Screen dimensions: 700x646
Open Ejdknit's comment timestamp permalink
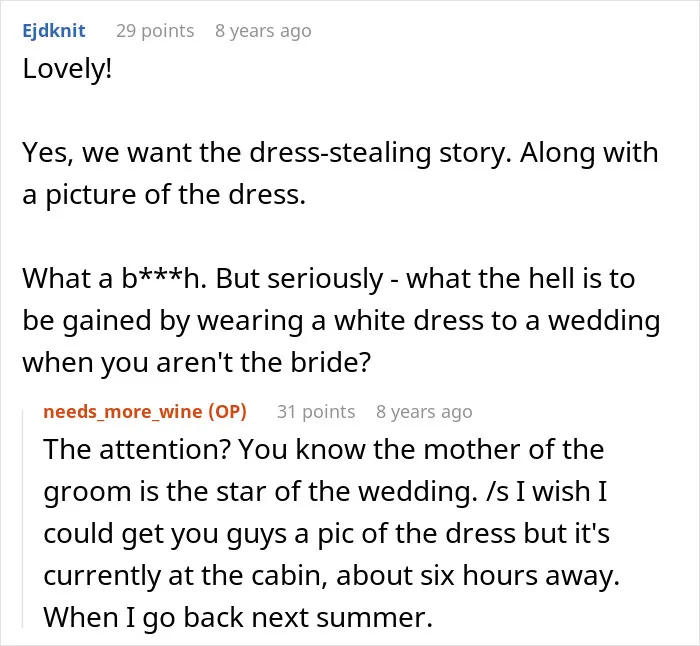[x=263, y=31]
